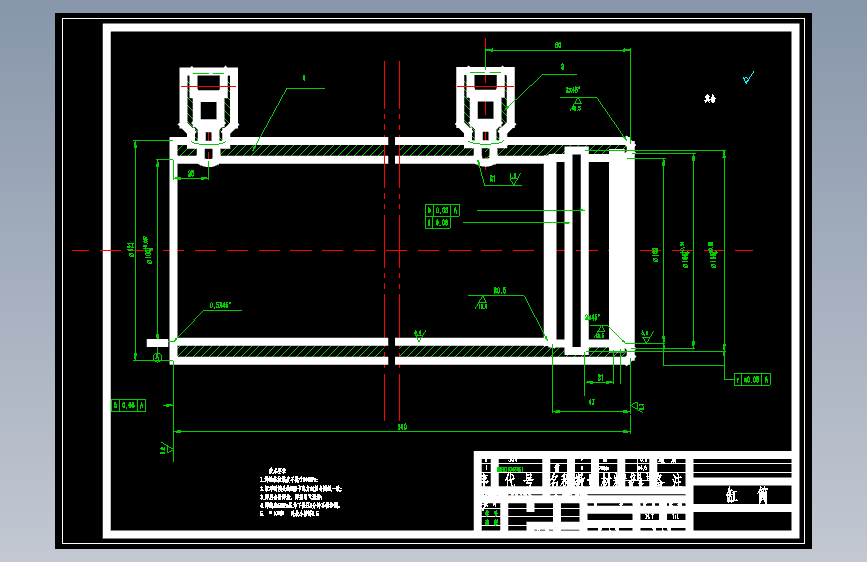
Task: Select the 'R1' radius callout
Action: (x=493, y=179)
